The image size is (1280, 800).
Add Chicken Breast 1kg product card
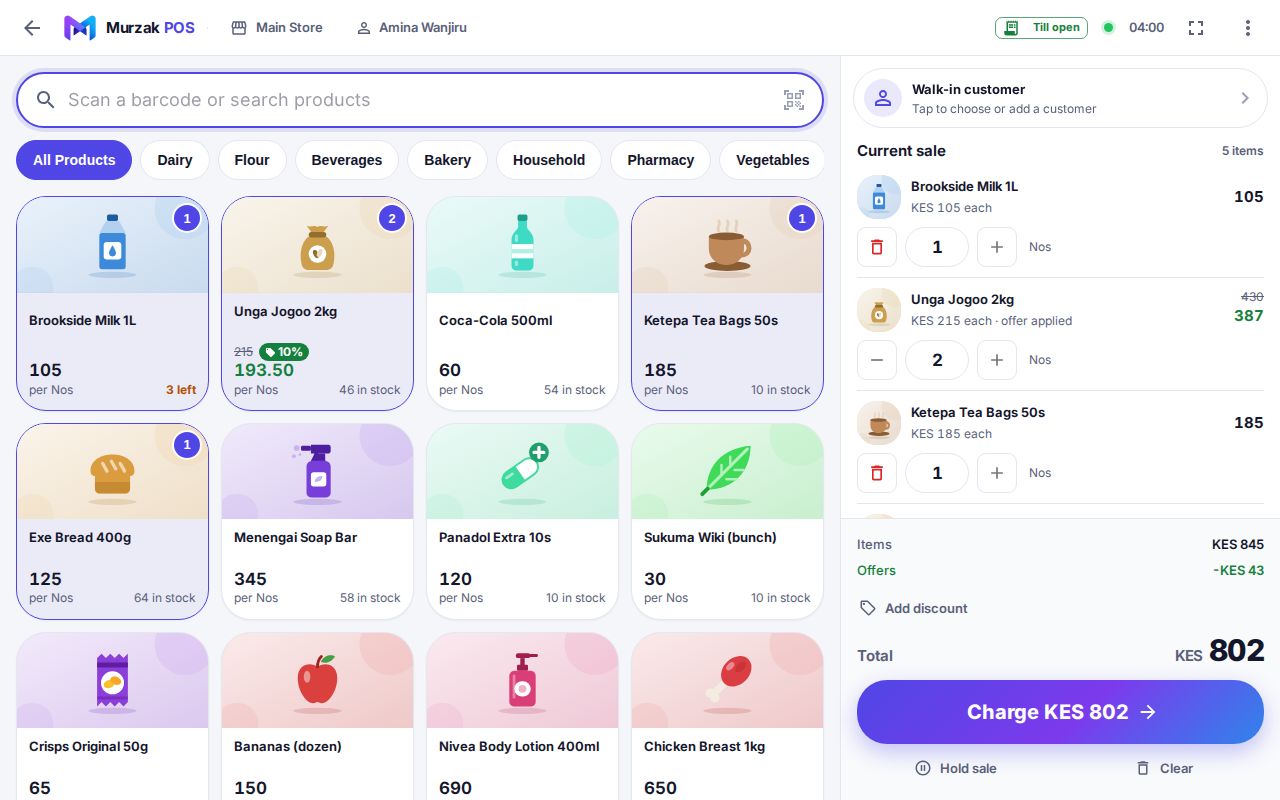click(727, 716)
